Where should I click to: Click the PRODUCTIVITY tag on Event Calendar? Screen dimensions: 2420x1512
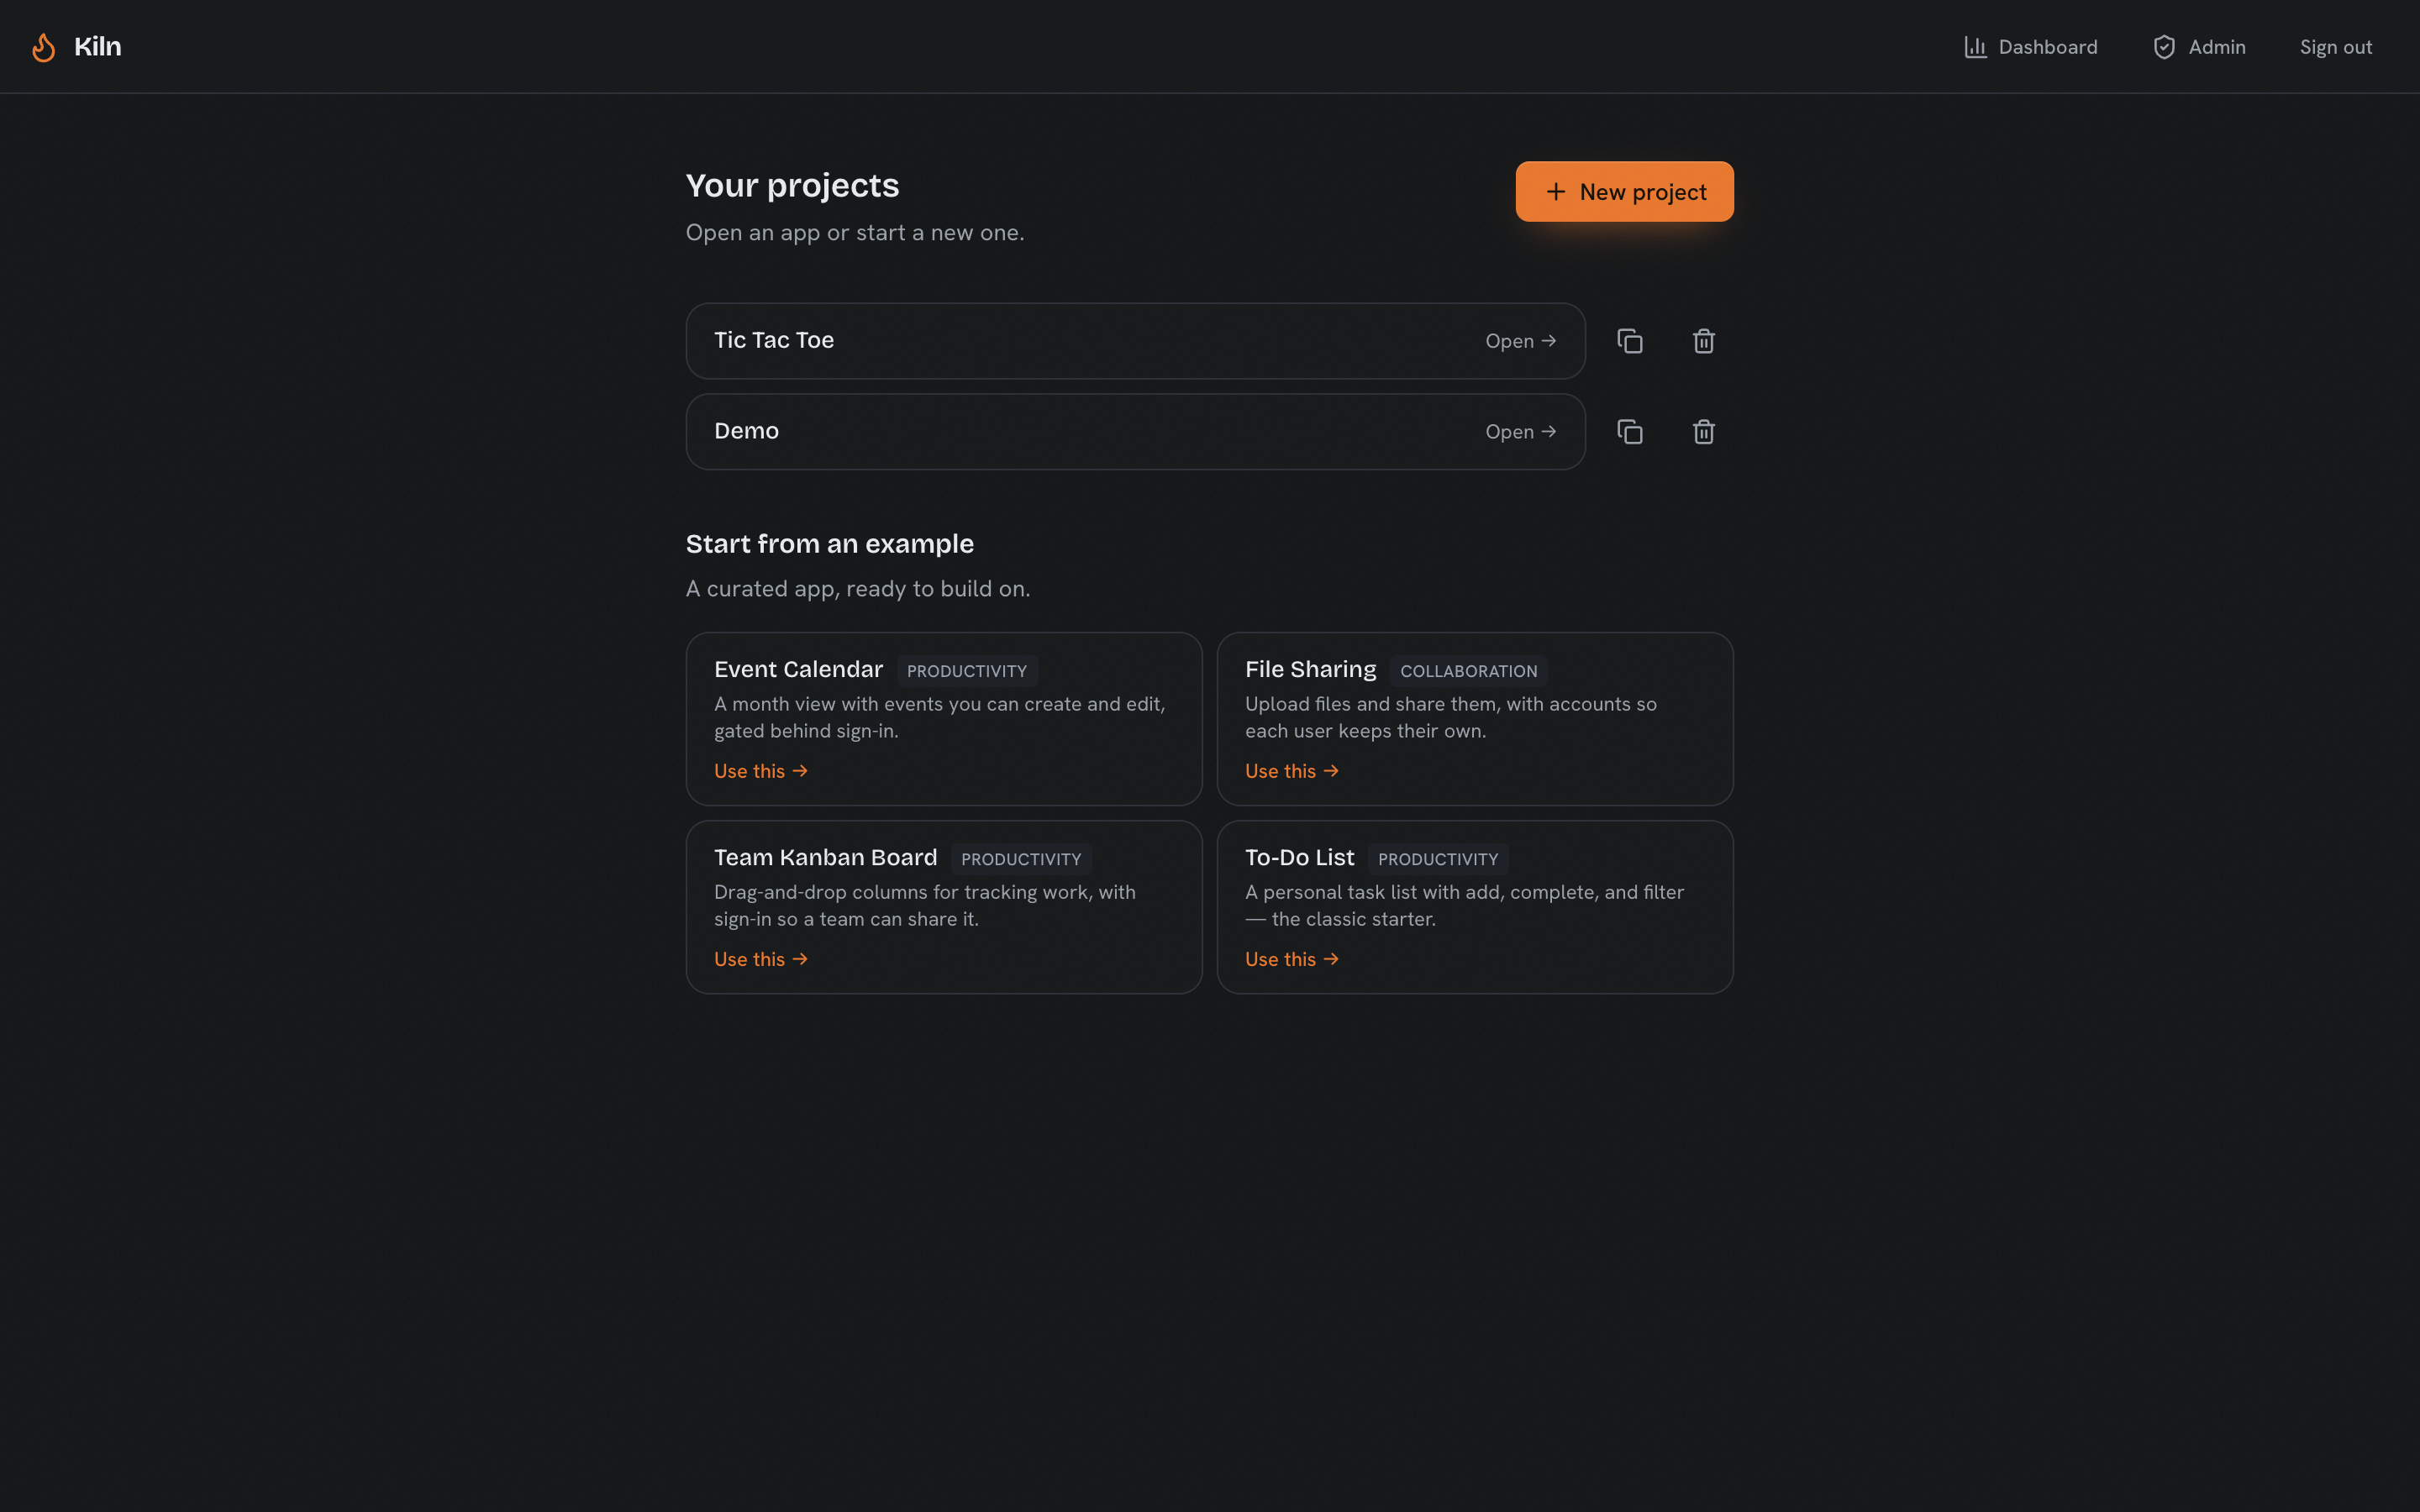point(966,671)
